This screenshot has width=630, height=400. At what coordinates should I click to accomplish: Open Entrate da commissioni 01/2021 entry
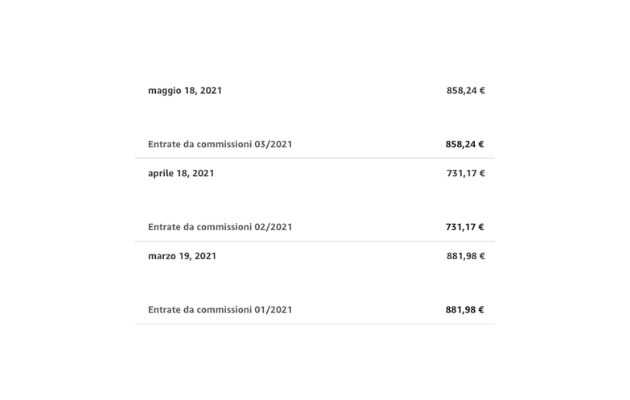tap(220, 310)
